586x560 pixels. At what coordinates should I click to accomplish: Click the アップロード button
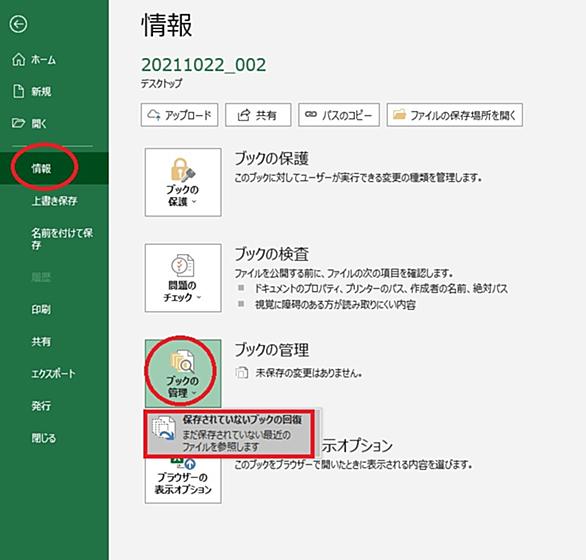tap(179, 115)
